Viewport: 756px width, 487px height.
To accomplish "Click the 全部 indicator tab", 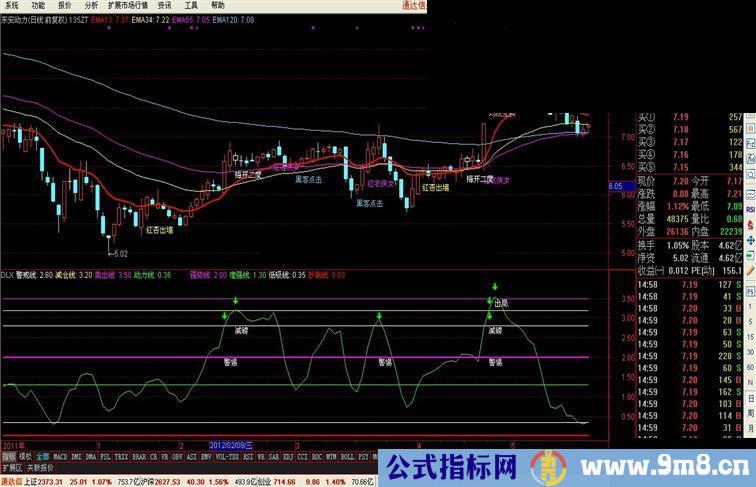I will click(x=42, y=456).
